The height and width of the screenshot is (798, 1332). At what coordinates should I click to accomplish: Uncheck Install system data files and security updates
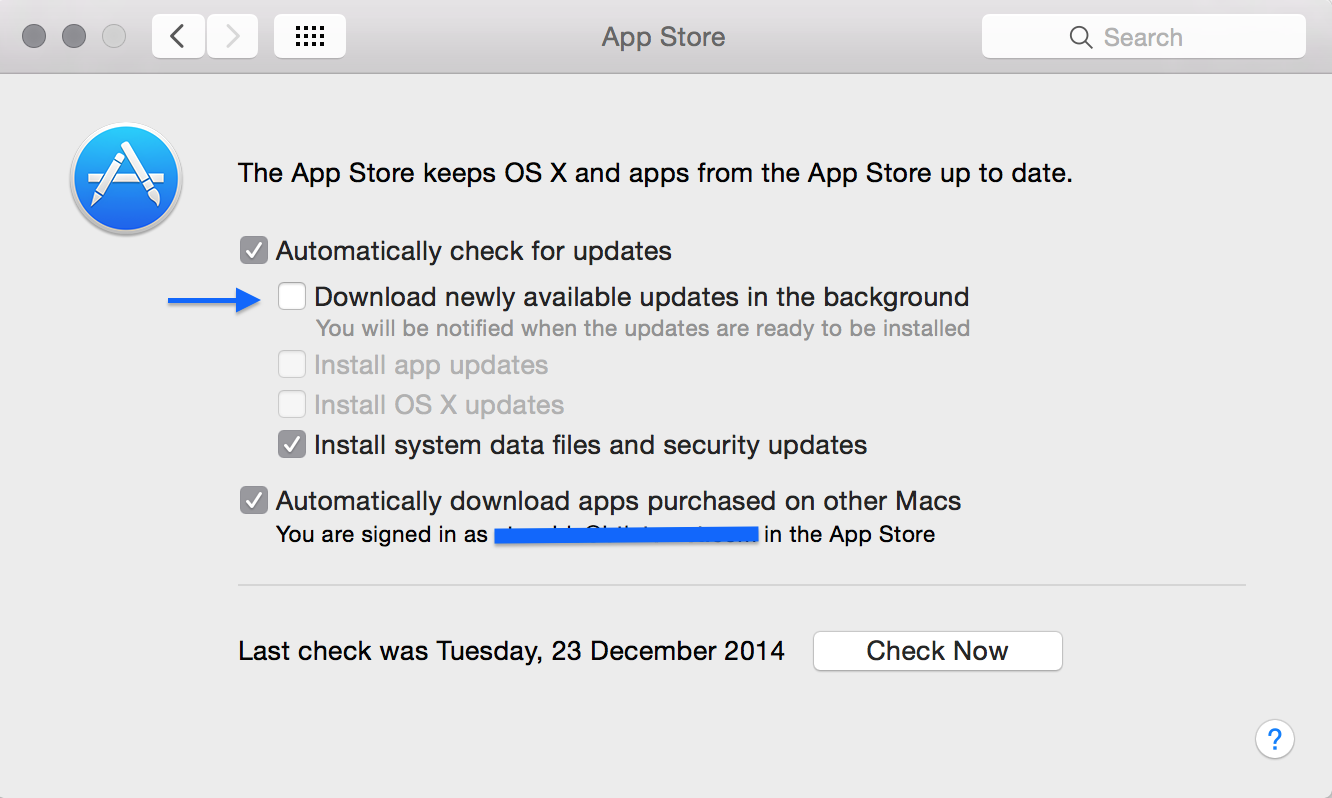(x=292, y=444)
